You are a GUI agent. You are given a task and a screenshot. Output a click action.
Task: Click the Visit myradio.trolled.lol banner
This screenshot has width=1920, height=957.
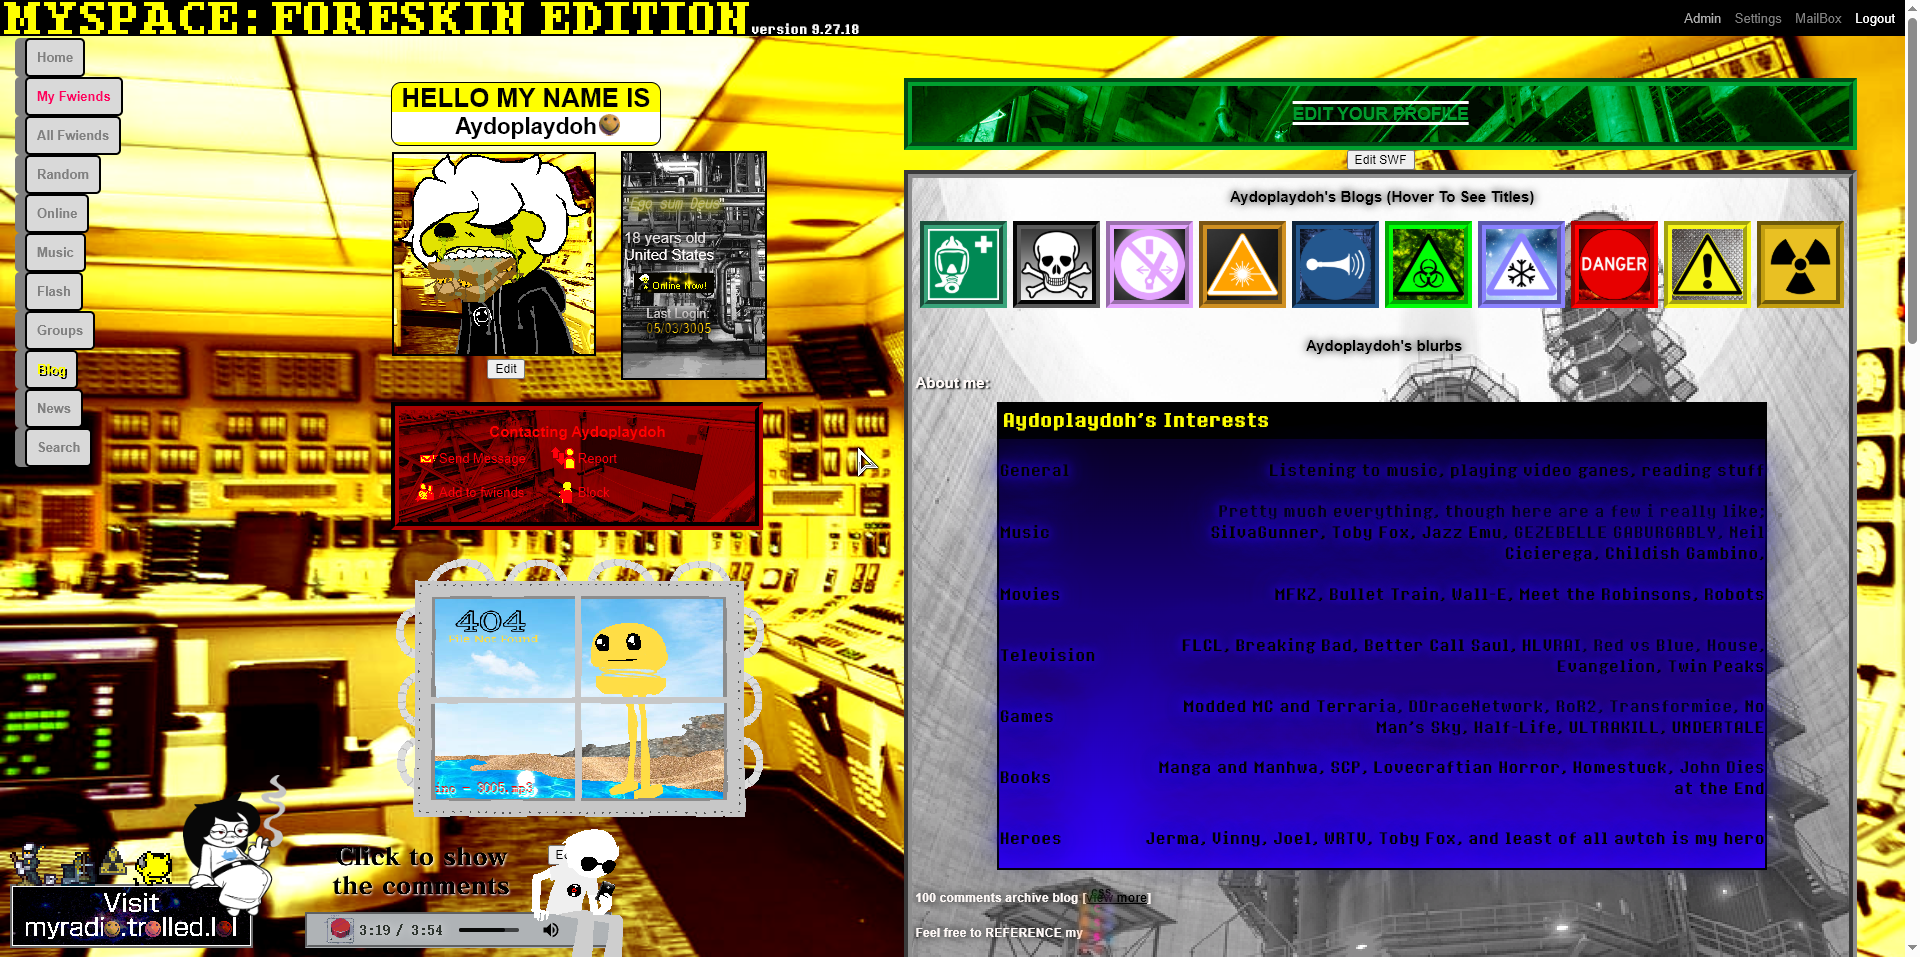click(x=131, y=916)
